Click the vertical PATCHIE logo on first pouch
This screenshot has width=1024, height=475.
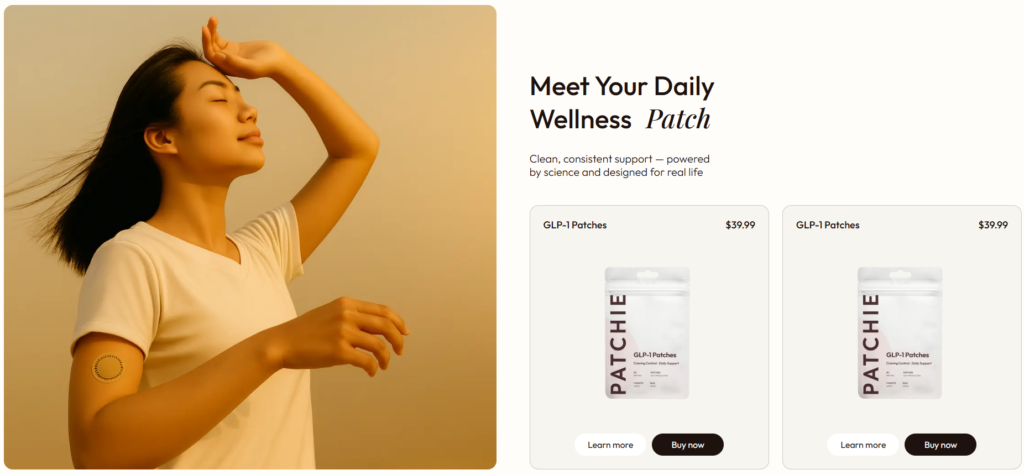pos(618,344)
